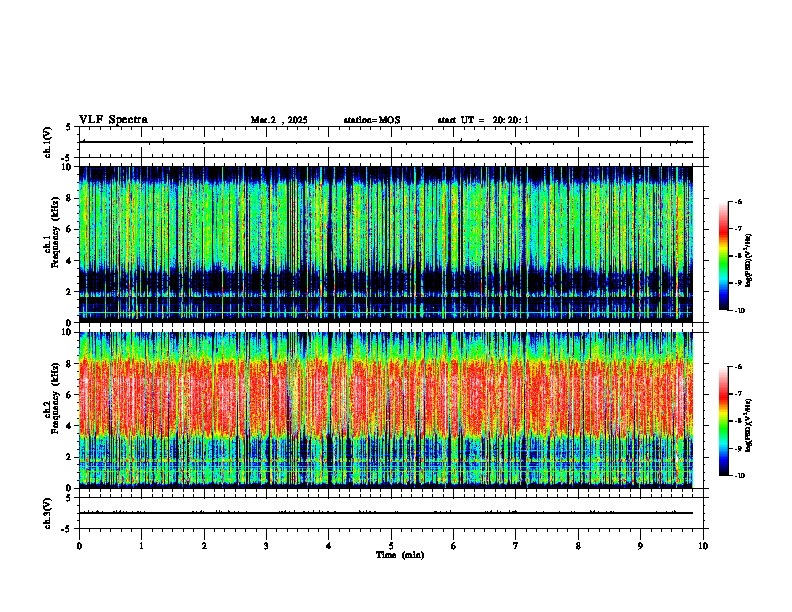Viewport: 792px width, 612px height.
Task: Click time axis tick label '6'
Action: (454, 546)
